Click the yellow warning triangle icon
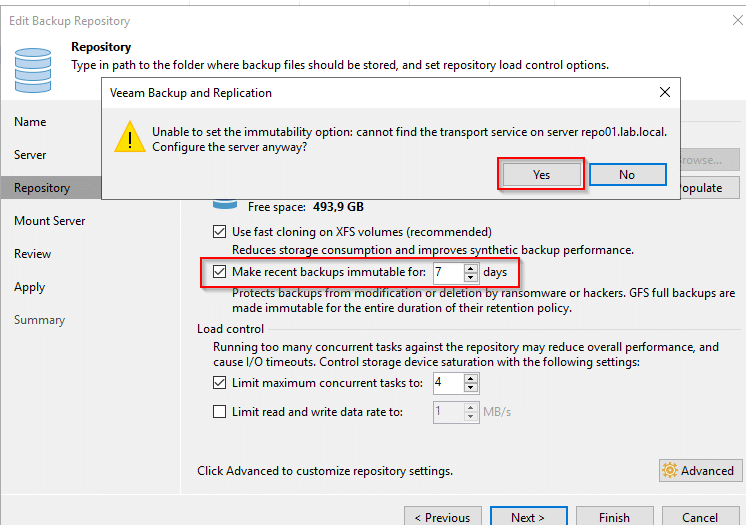The width and height of the screenshot is (746, 525). pos(130,137)
